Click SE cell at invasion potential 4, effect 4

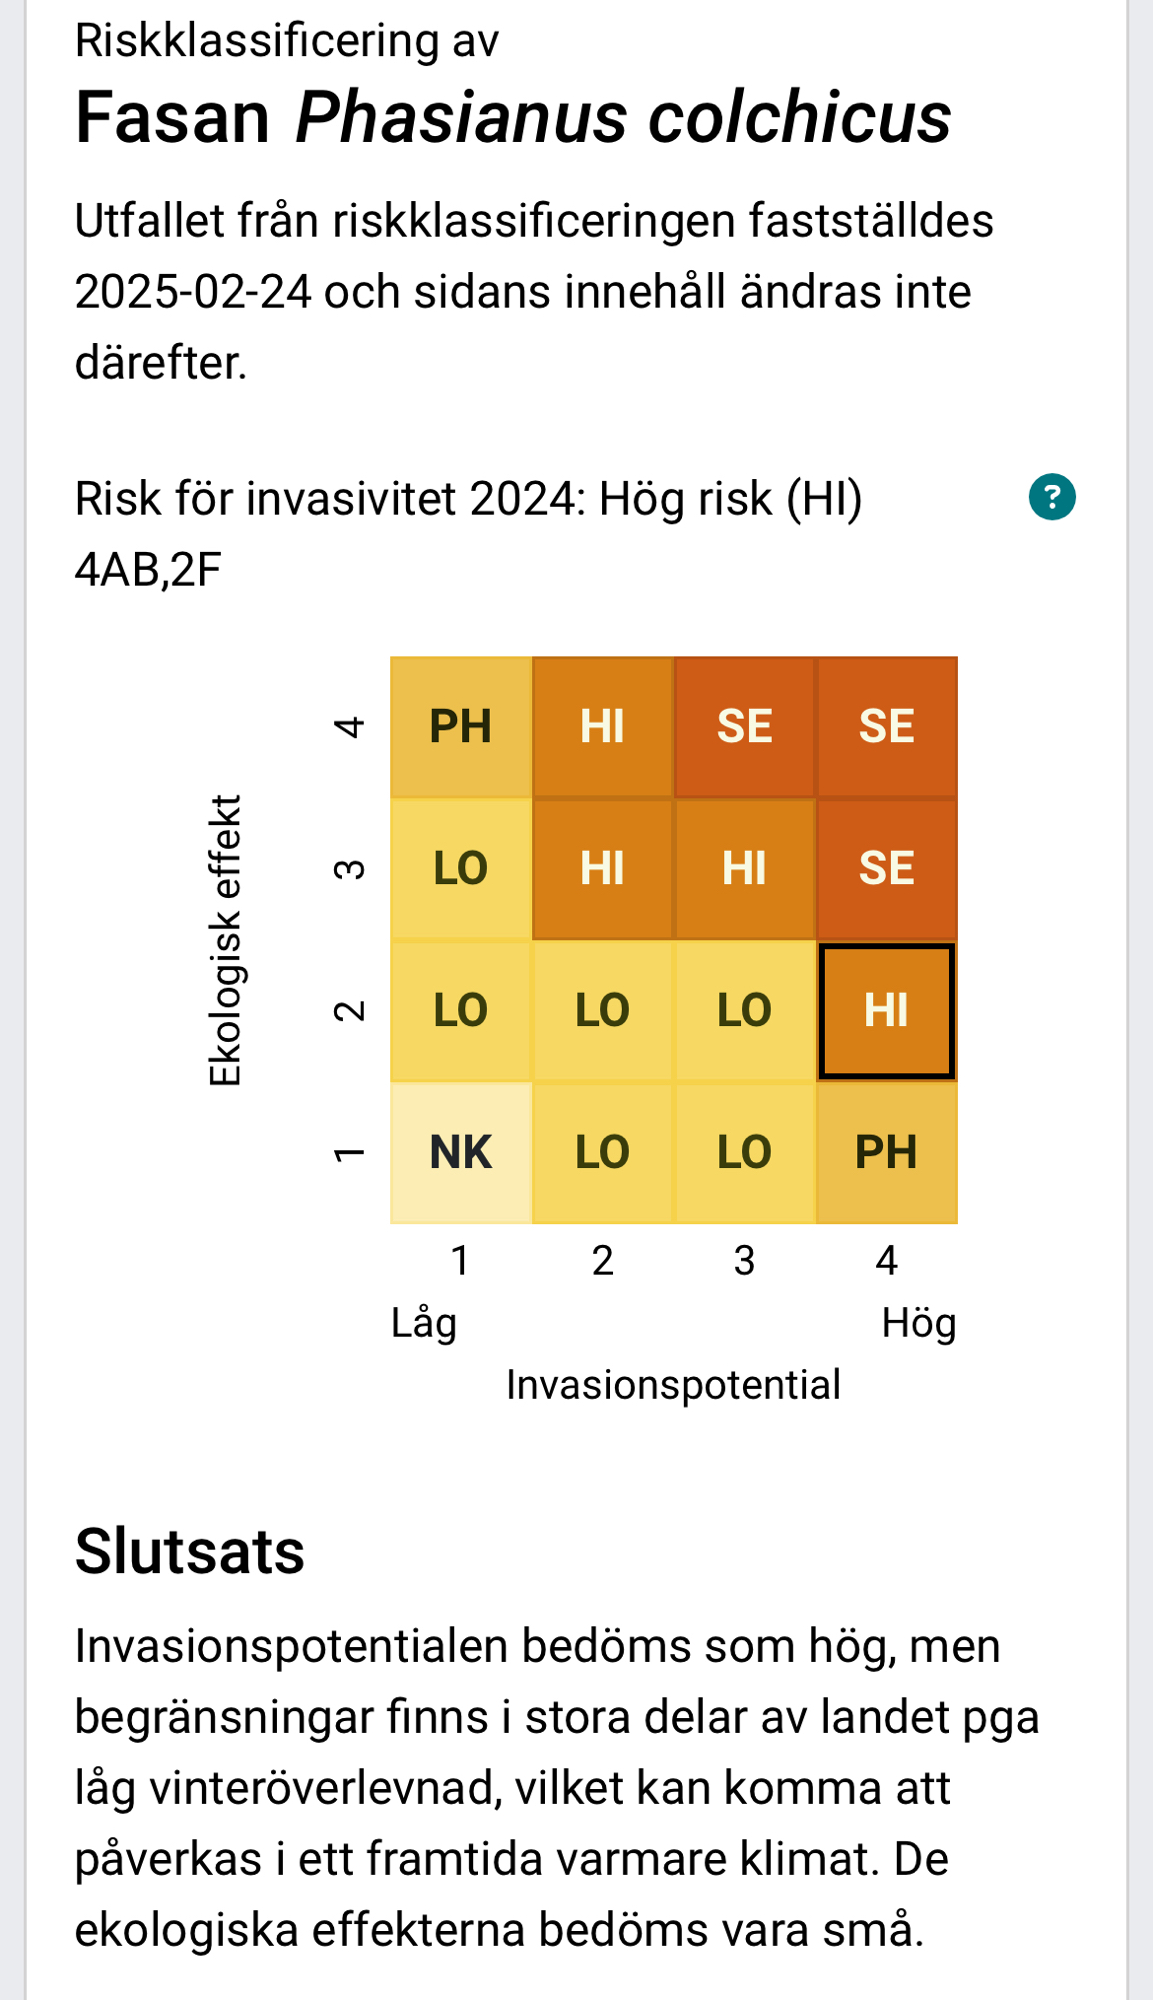886,727
